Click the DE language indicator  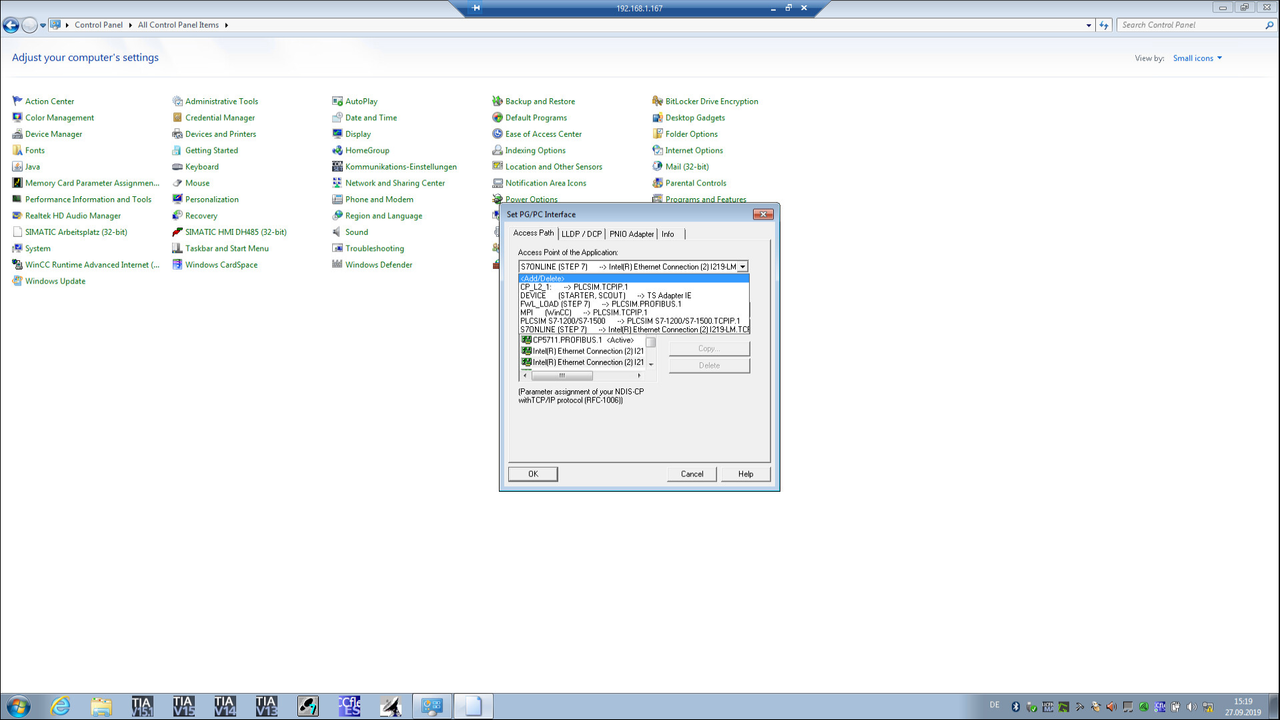994,705
